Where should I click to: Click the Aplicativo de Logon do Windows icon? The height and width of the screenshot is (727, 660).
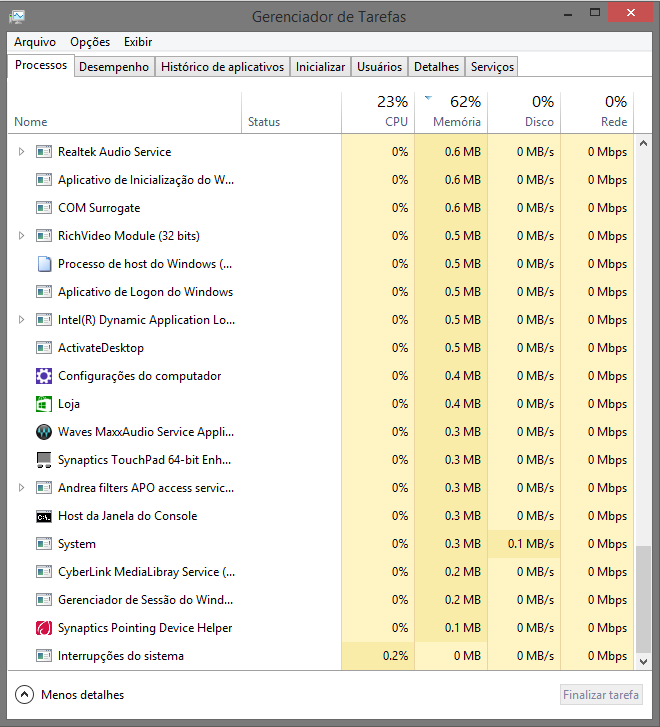pos(44,292)
